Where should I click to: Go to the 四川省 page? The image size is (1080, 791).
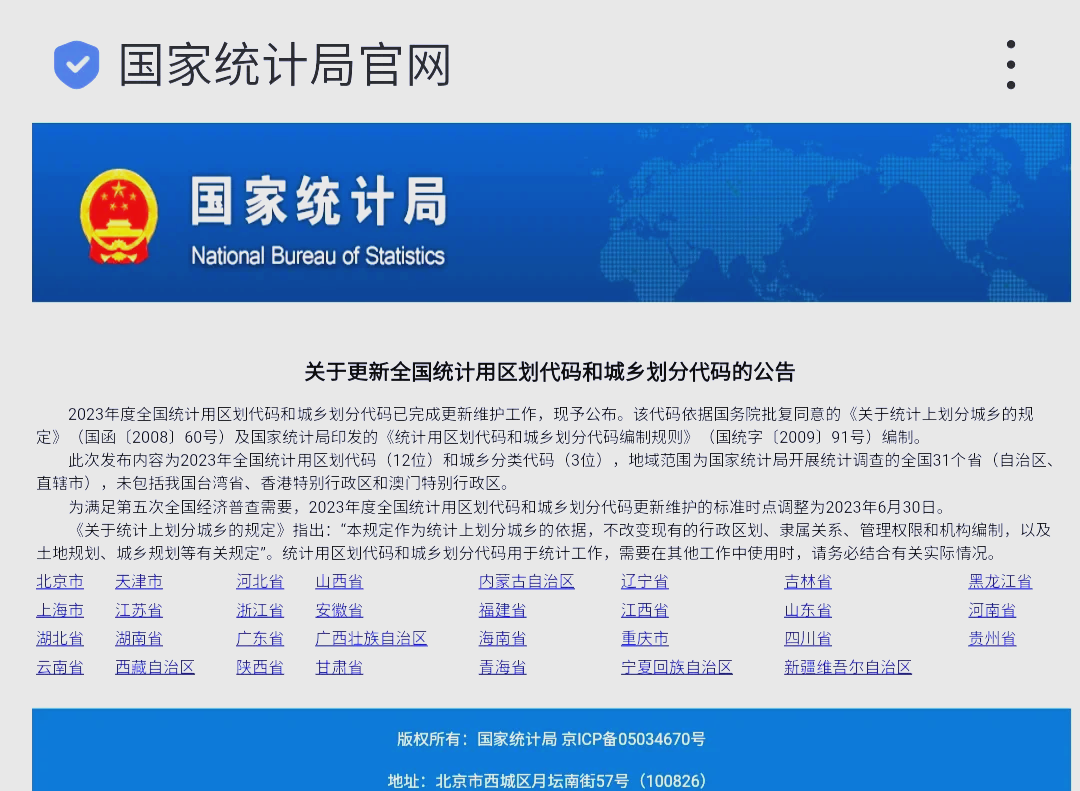(808, 639)
